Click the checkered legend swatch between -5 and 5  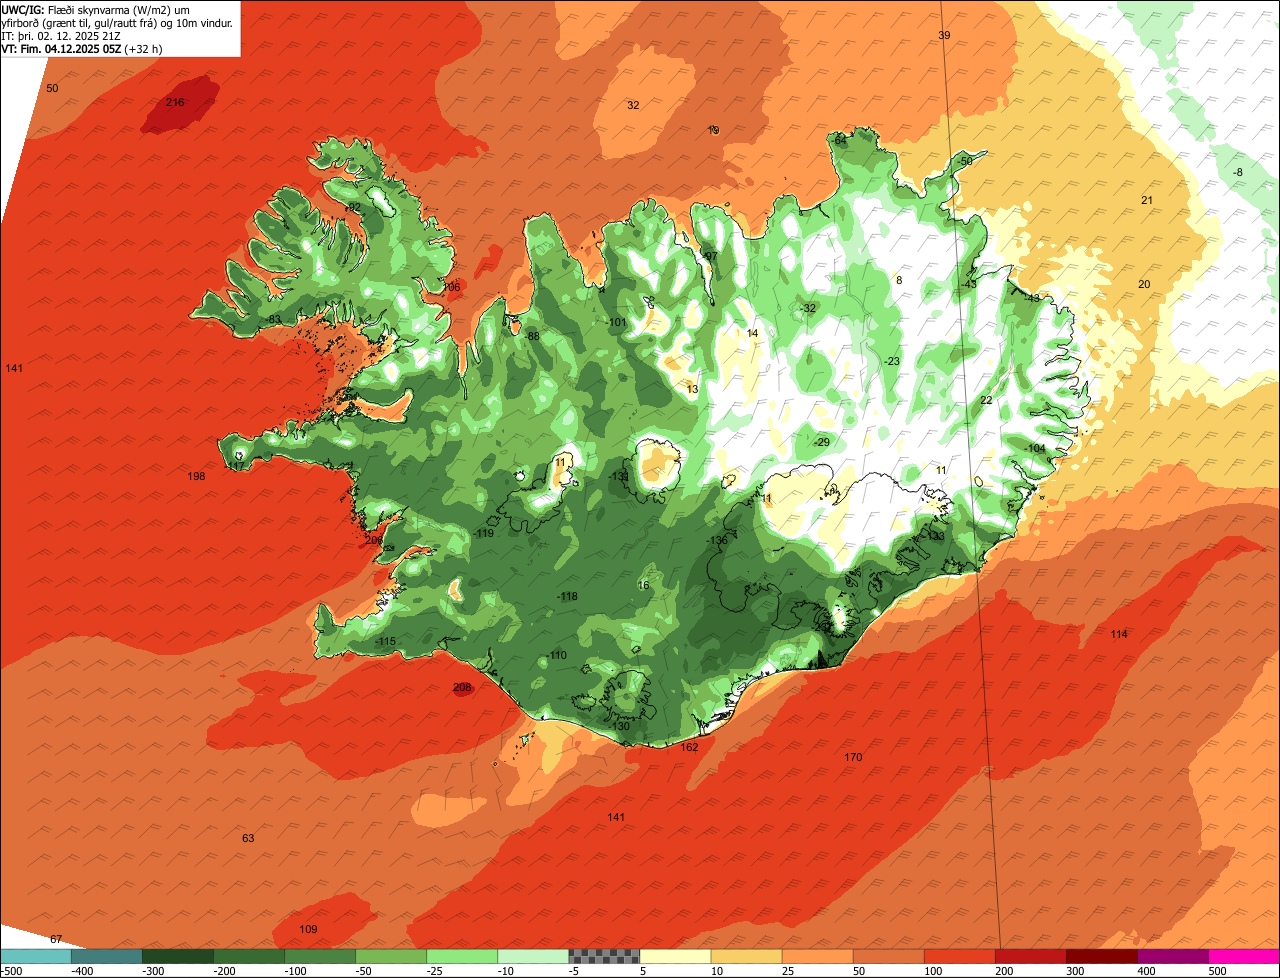point(604,956)
